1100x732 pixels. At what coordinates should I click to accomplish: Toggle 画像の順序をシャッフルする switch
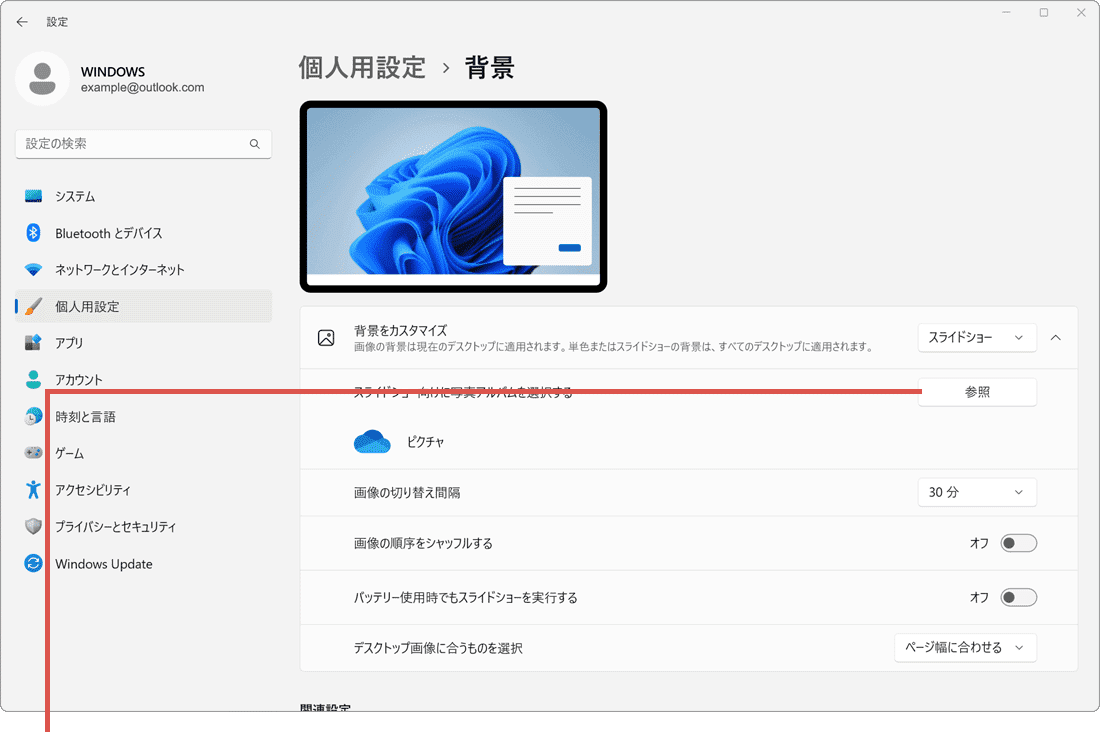(1019, 543)
